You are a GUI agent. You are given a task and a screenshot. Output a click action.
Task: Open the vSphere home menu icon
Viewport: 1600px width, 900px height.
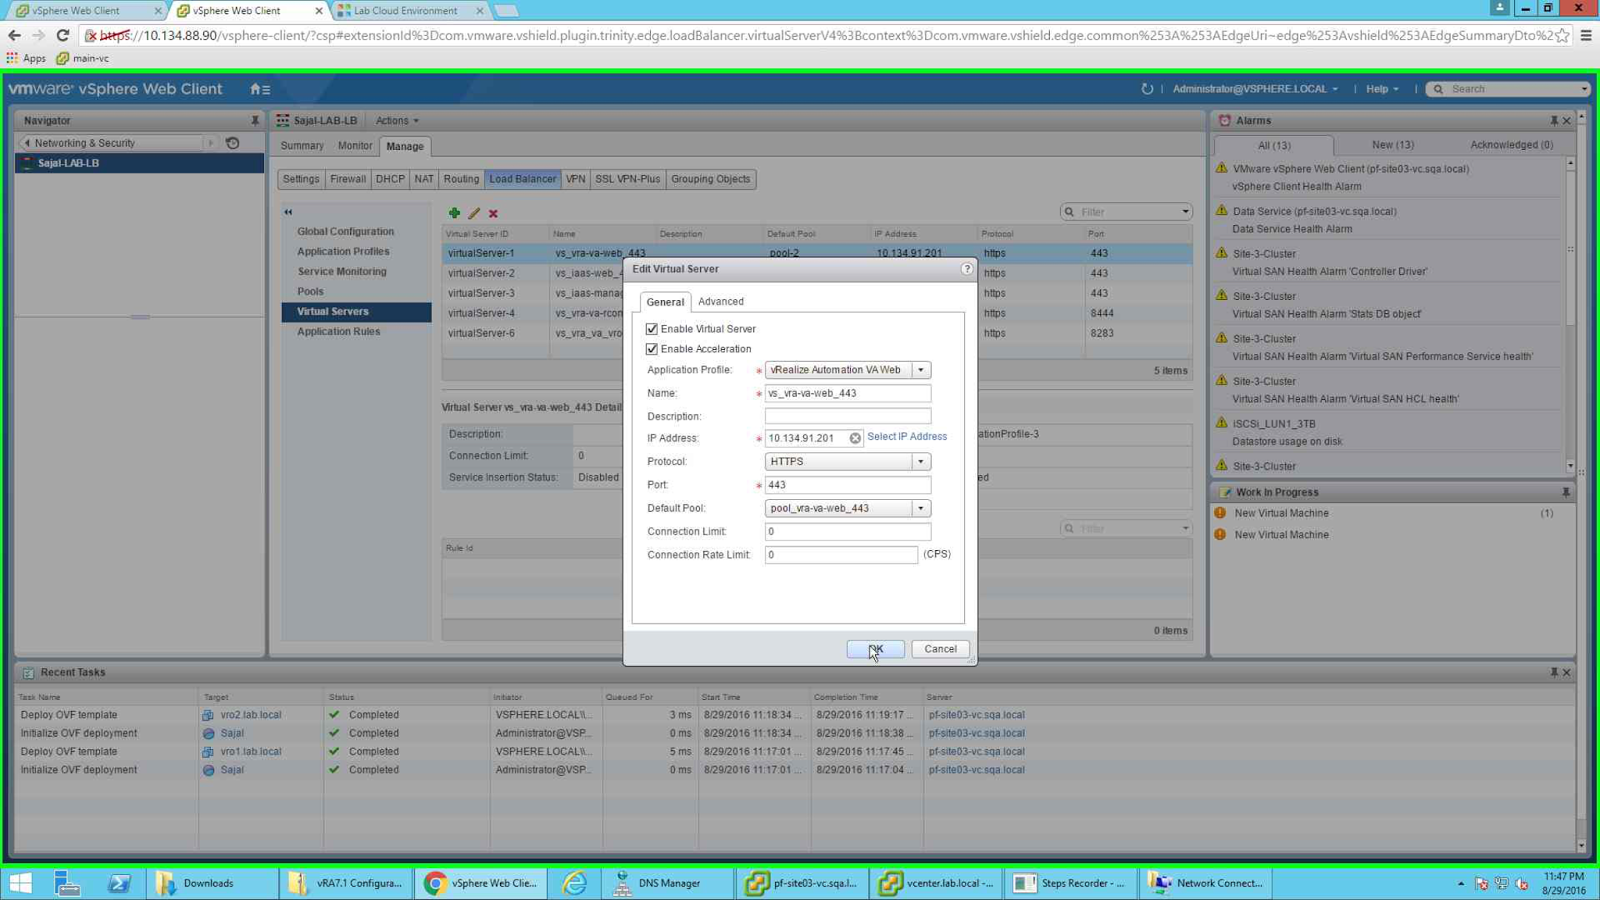(x=260, y=89)
